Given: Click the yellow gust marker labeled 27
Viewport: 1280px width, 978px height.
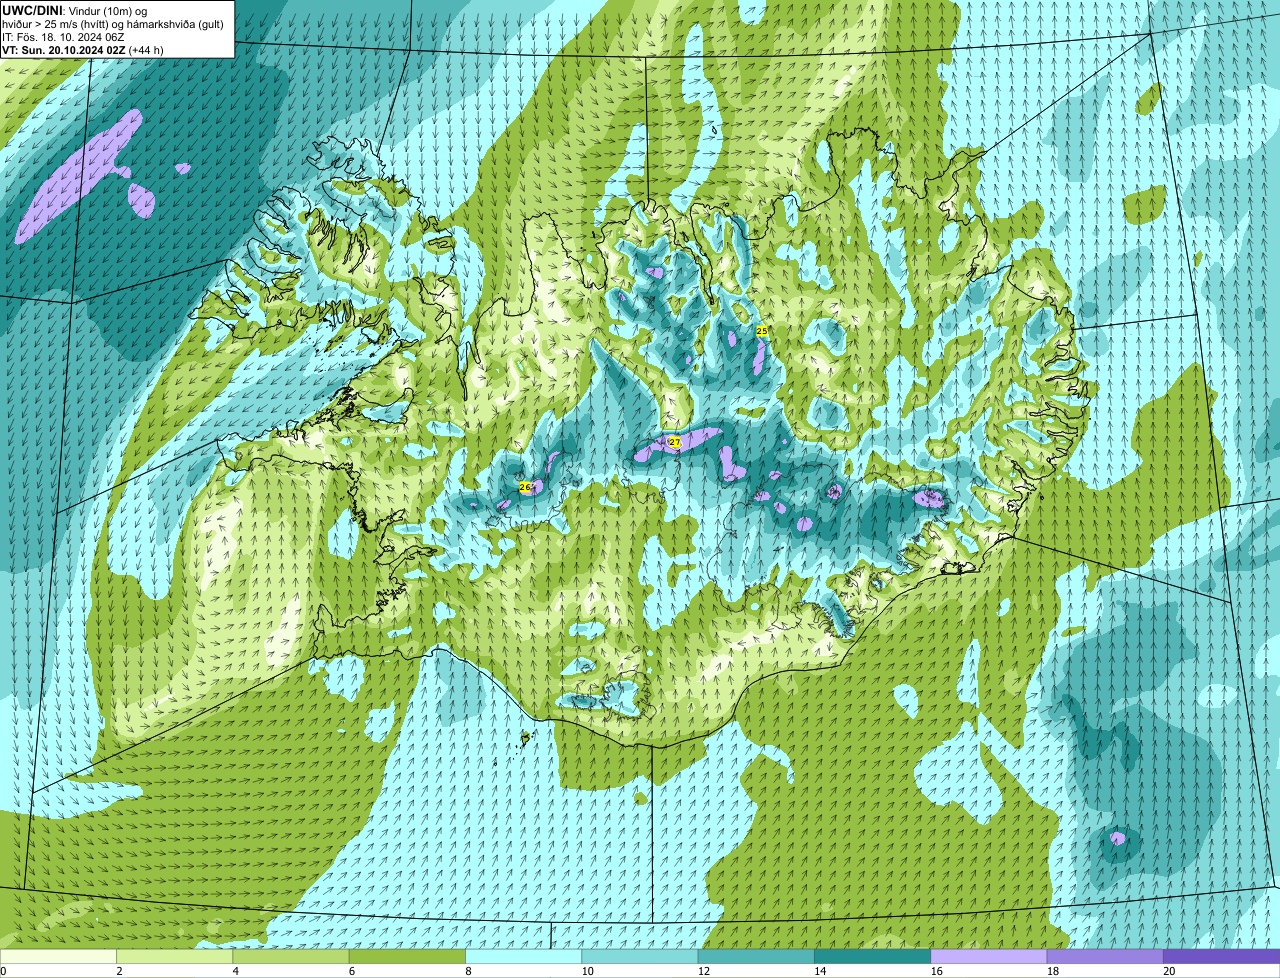Looking at the screenshot, I should tap(674, 441).
